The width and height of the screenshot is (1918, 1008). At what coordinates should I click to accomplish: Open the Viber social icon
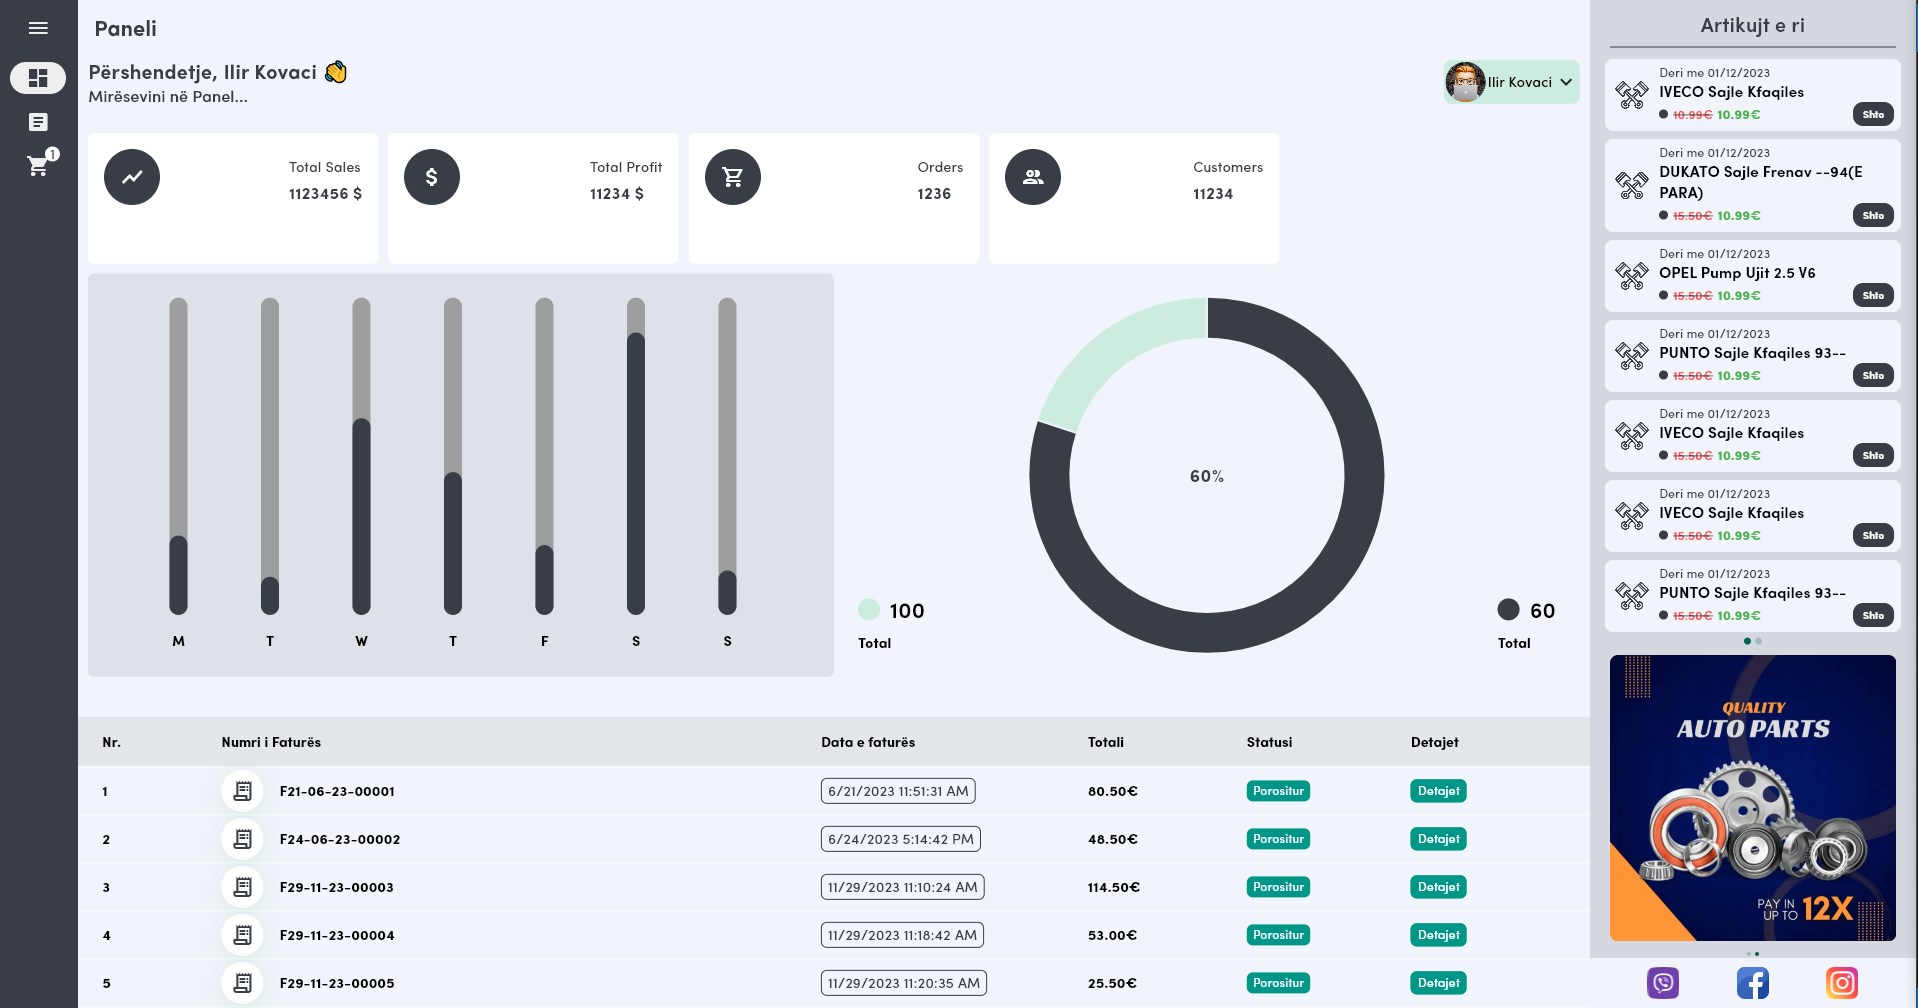pyautogui.click(x=1663, y=983)
